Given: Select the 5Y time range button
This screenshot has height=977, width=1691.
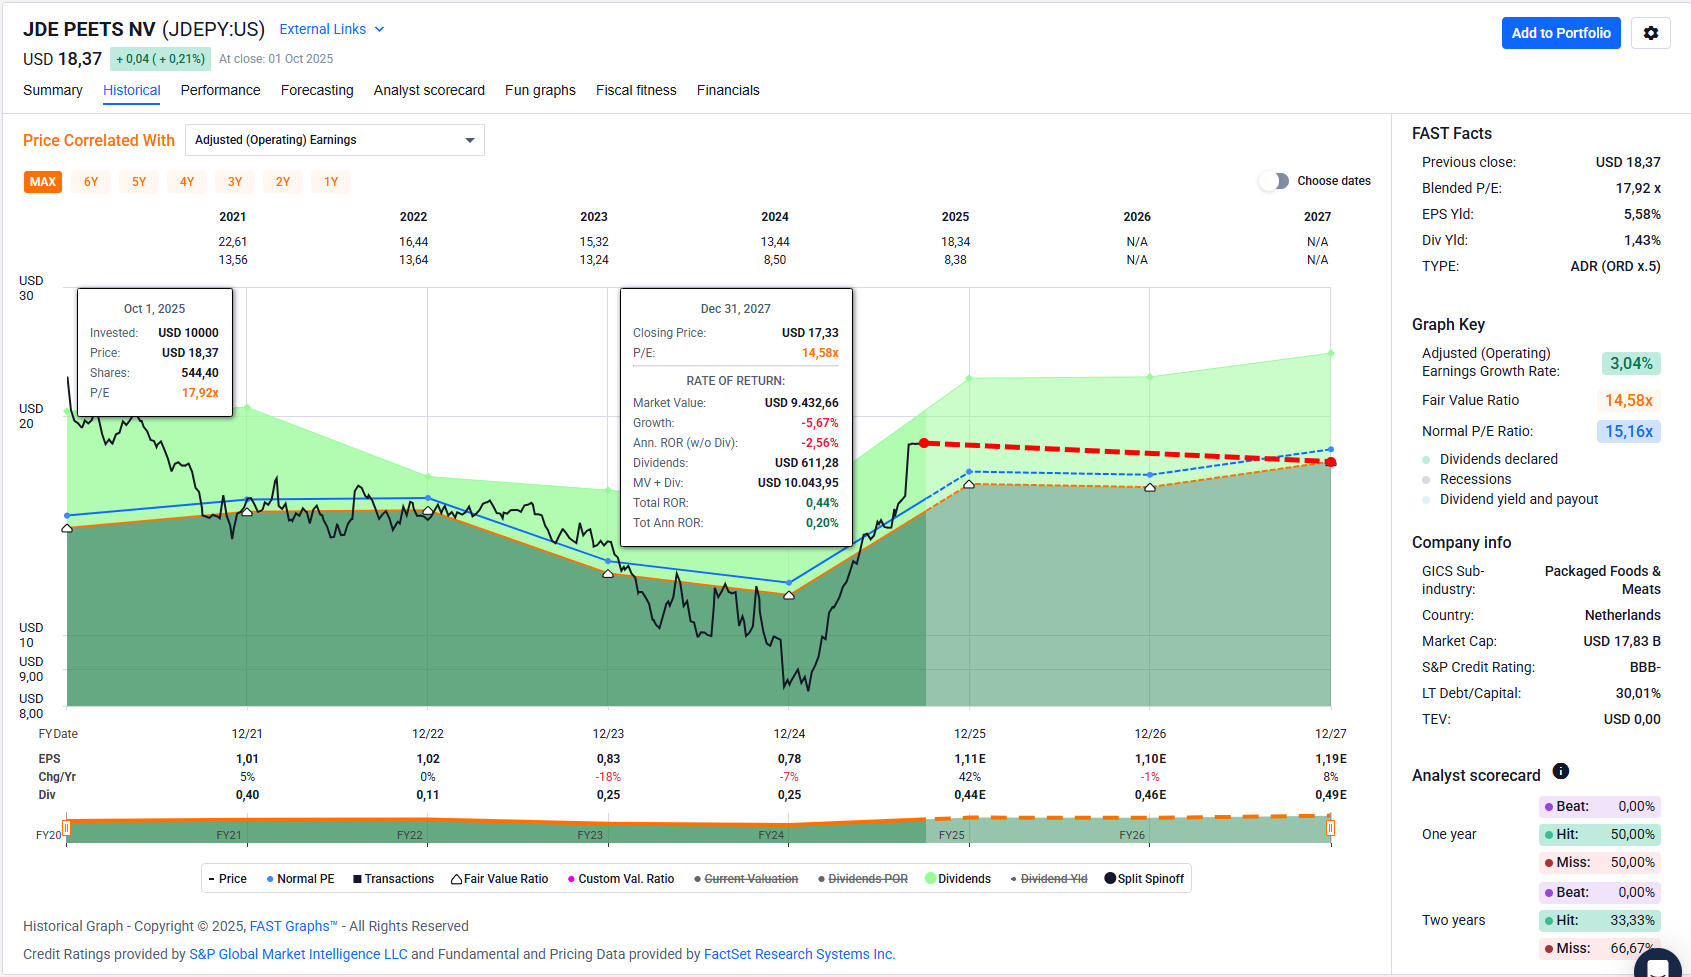Looking at the screenshot, I should pos(139,182).
